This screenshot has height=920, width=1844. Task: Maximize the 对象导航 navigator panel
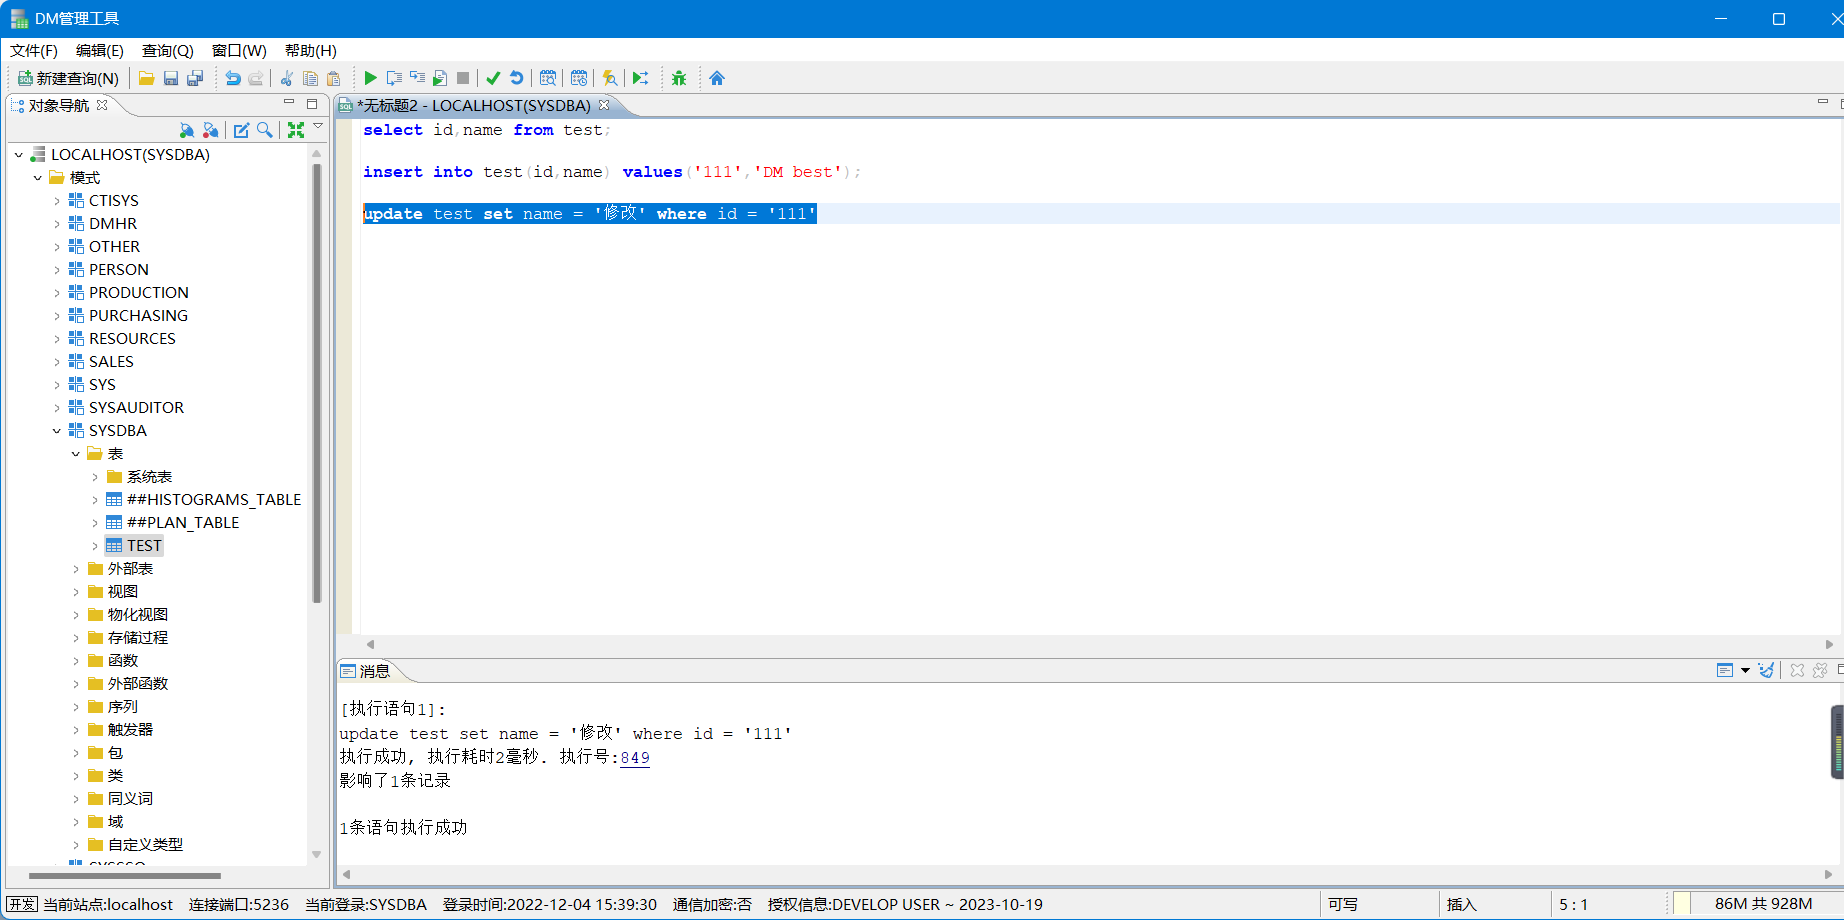point(312,103)
